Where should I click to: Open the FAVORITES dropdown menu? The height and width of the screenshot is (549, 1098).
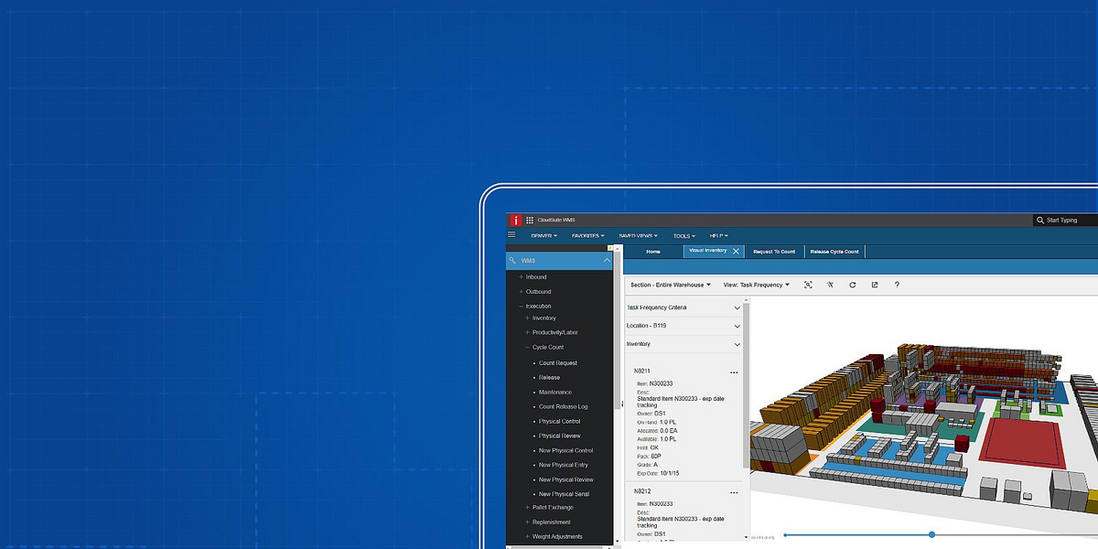(x=588, y=236)
